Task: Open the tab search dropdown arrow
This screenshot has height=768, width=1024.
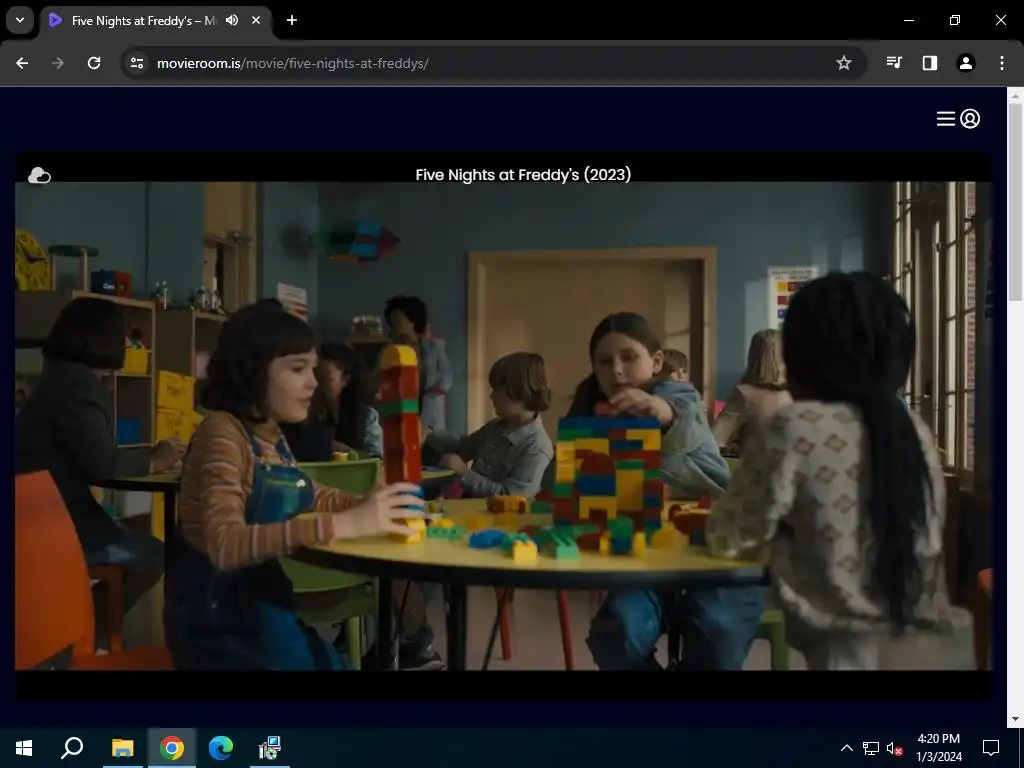Action: (20, 20)
